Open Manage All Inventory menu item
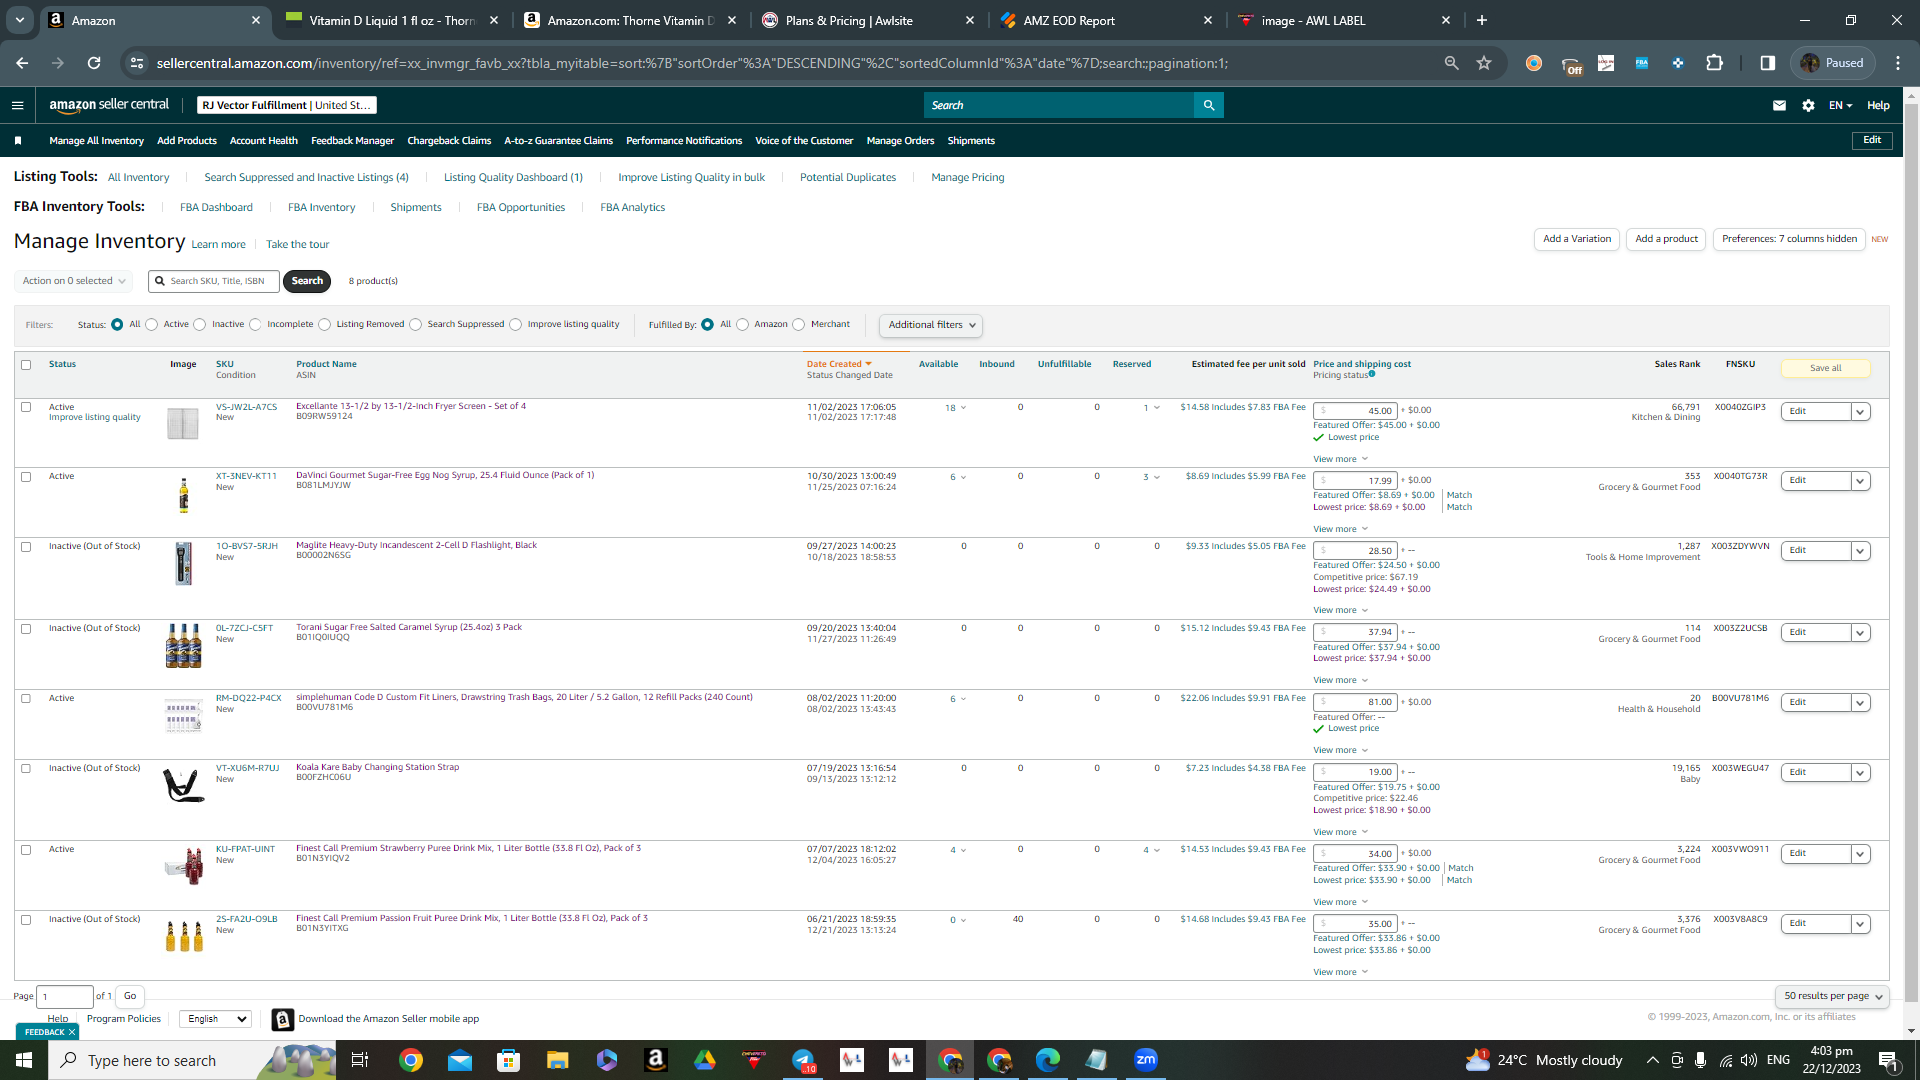Viewport: 1920px width, 1080px height. click(96, 141)
